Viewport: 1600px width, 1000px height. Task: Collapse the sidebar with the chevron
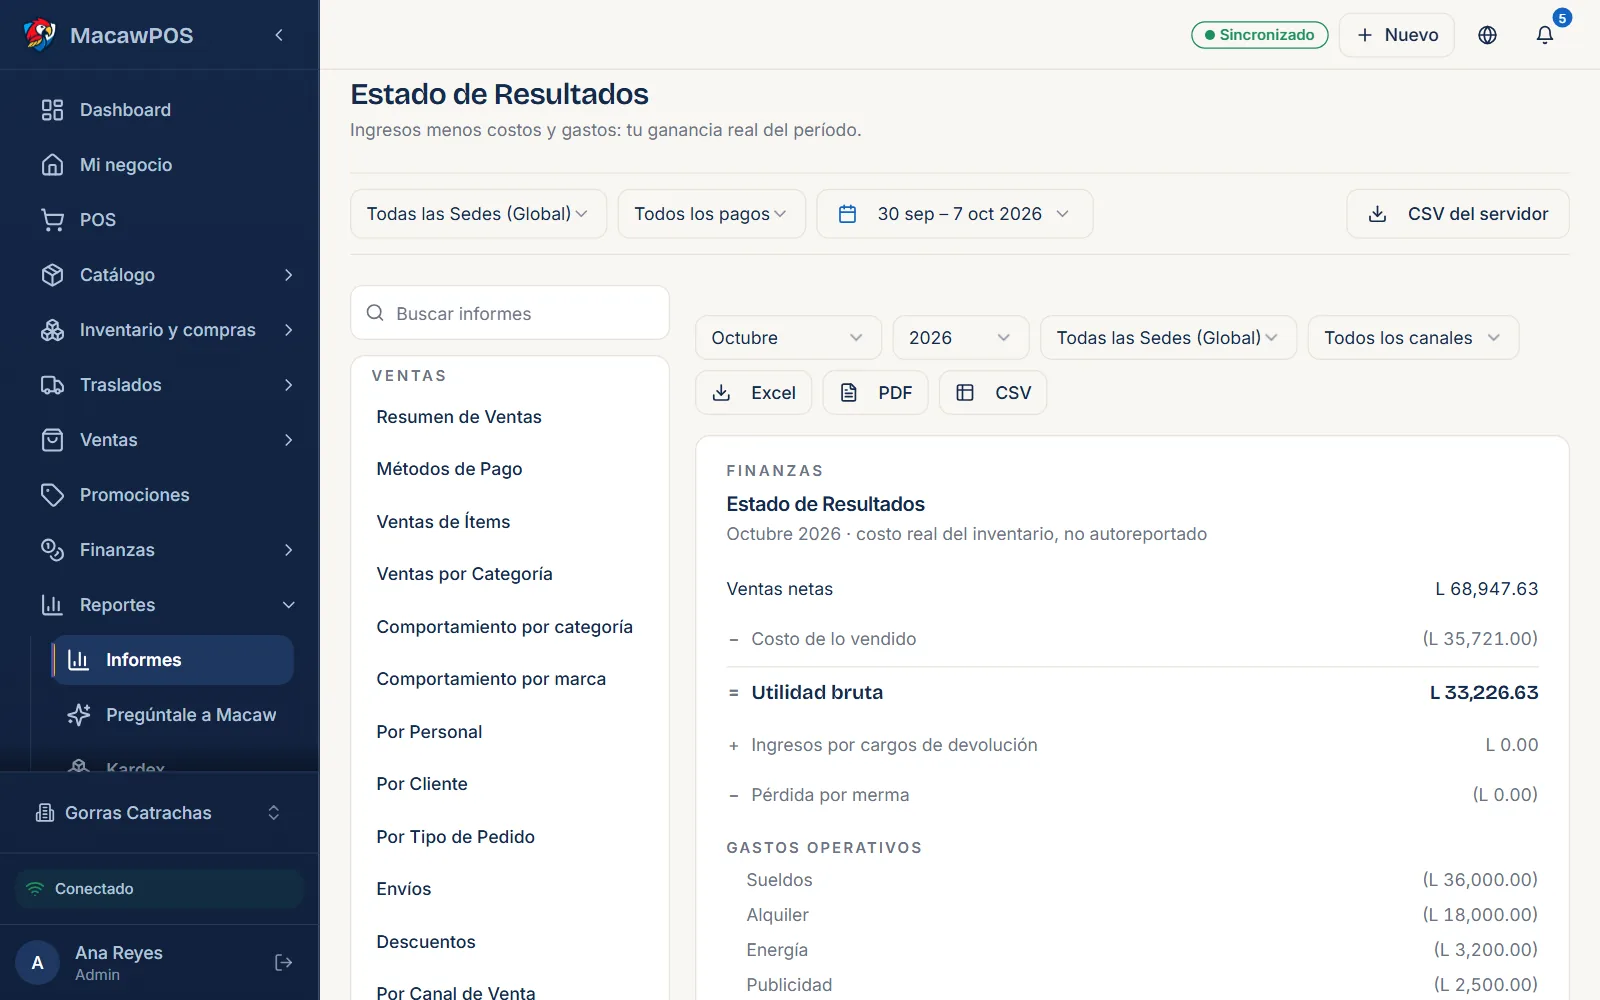(x=279, y=35)
